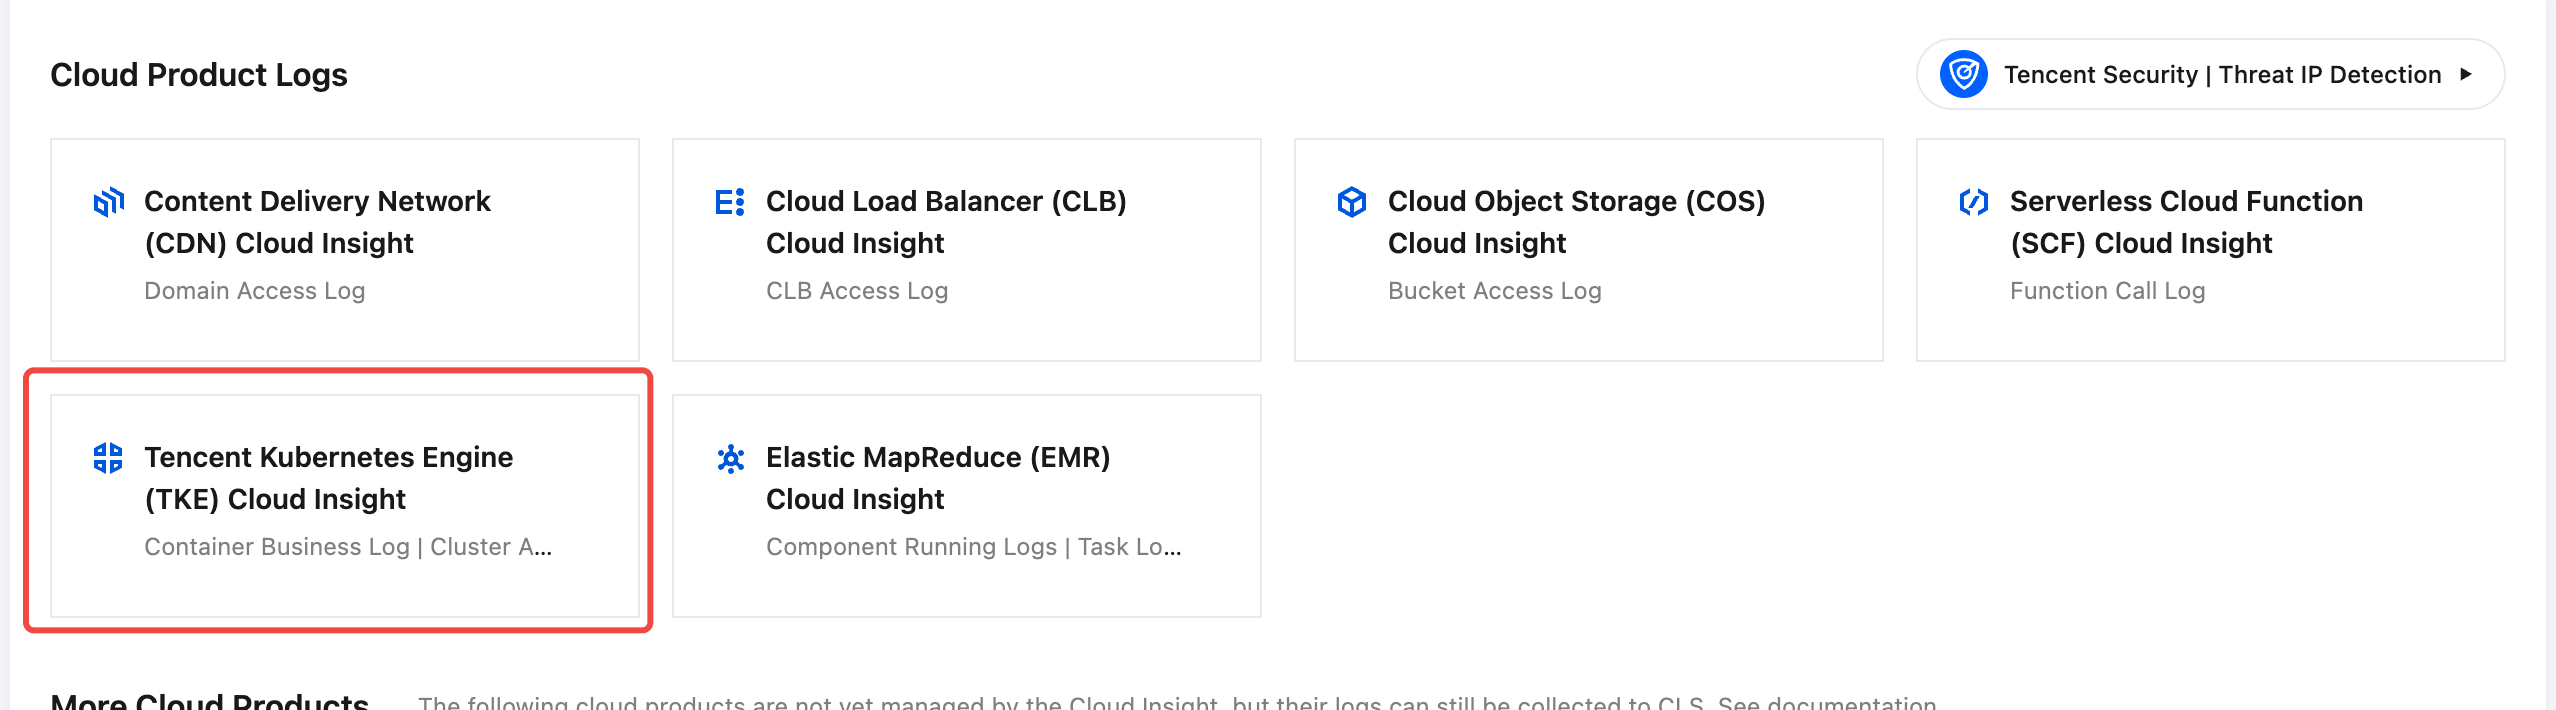2556x710 pixels.
Task: Expand the Threat IP Detection arrow
Action: [2466, 74]
